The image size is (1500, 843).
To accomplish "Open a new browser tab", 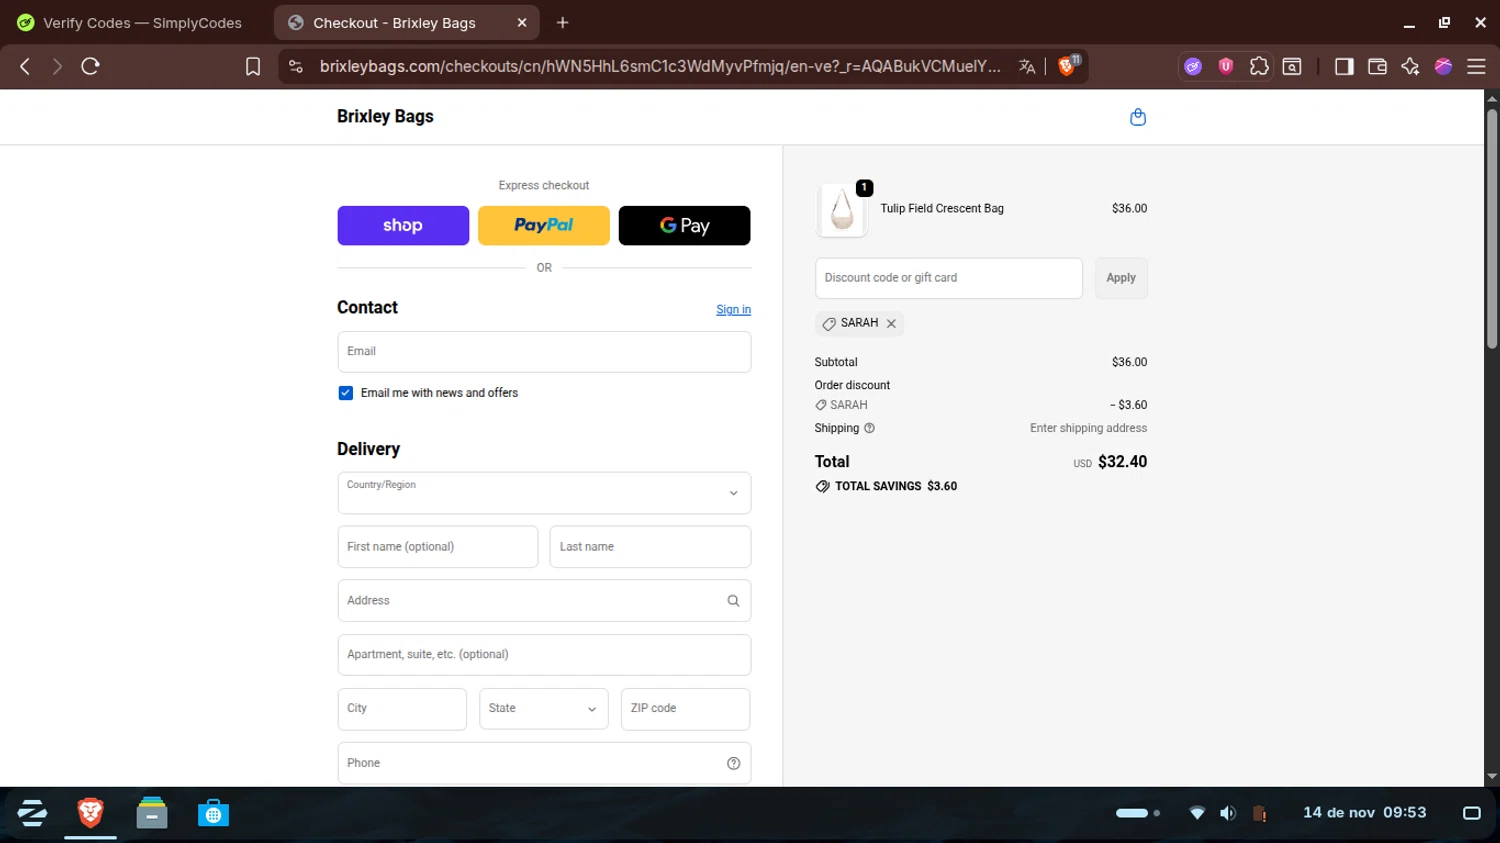I will pos(563,22).
